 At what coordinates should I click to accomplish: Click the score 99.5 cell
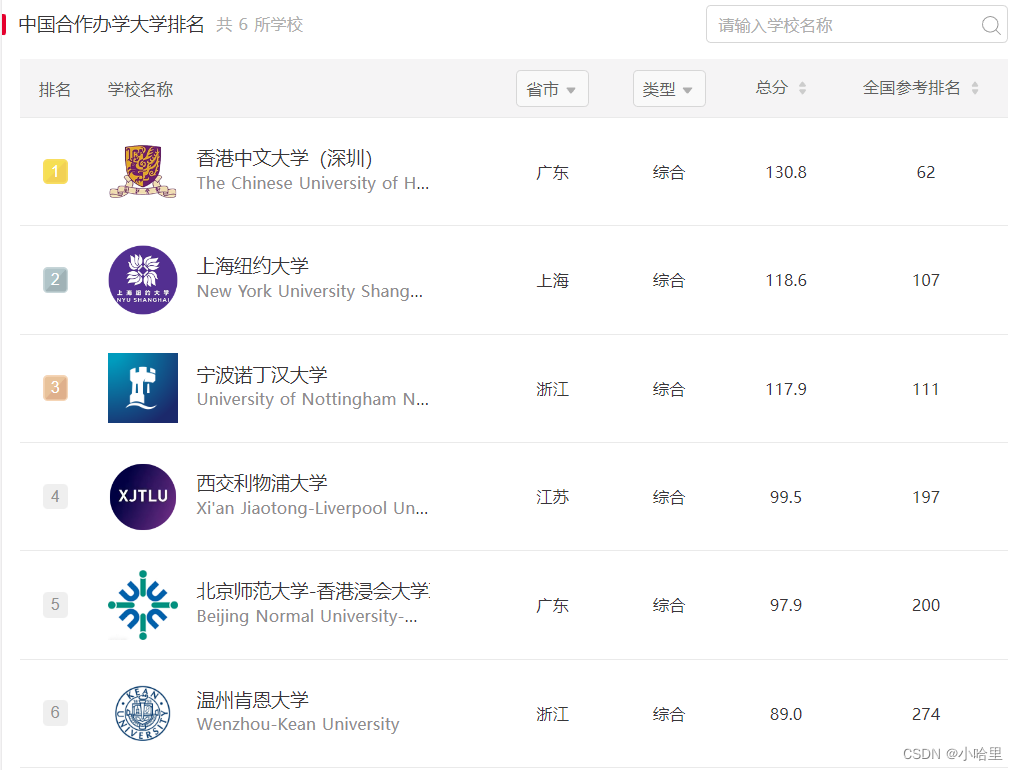click(786, 497)
